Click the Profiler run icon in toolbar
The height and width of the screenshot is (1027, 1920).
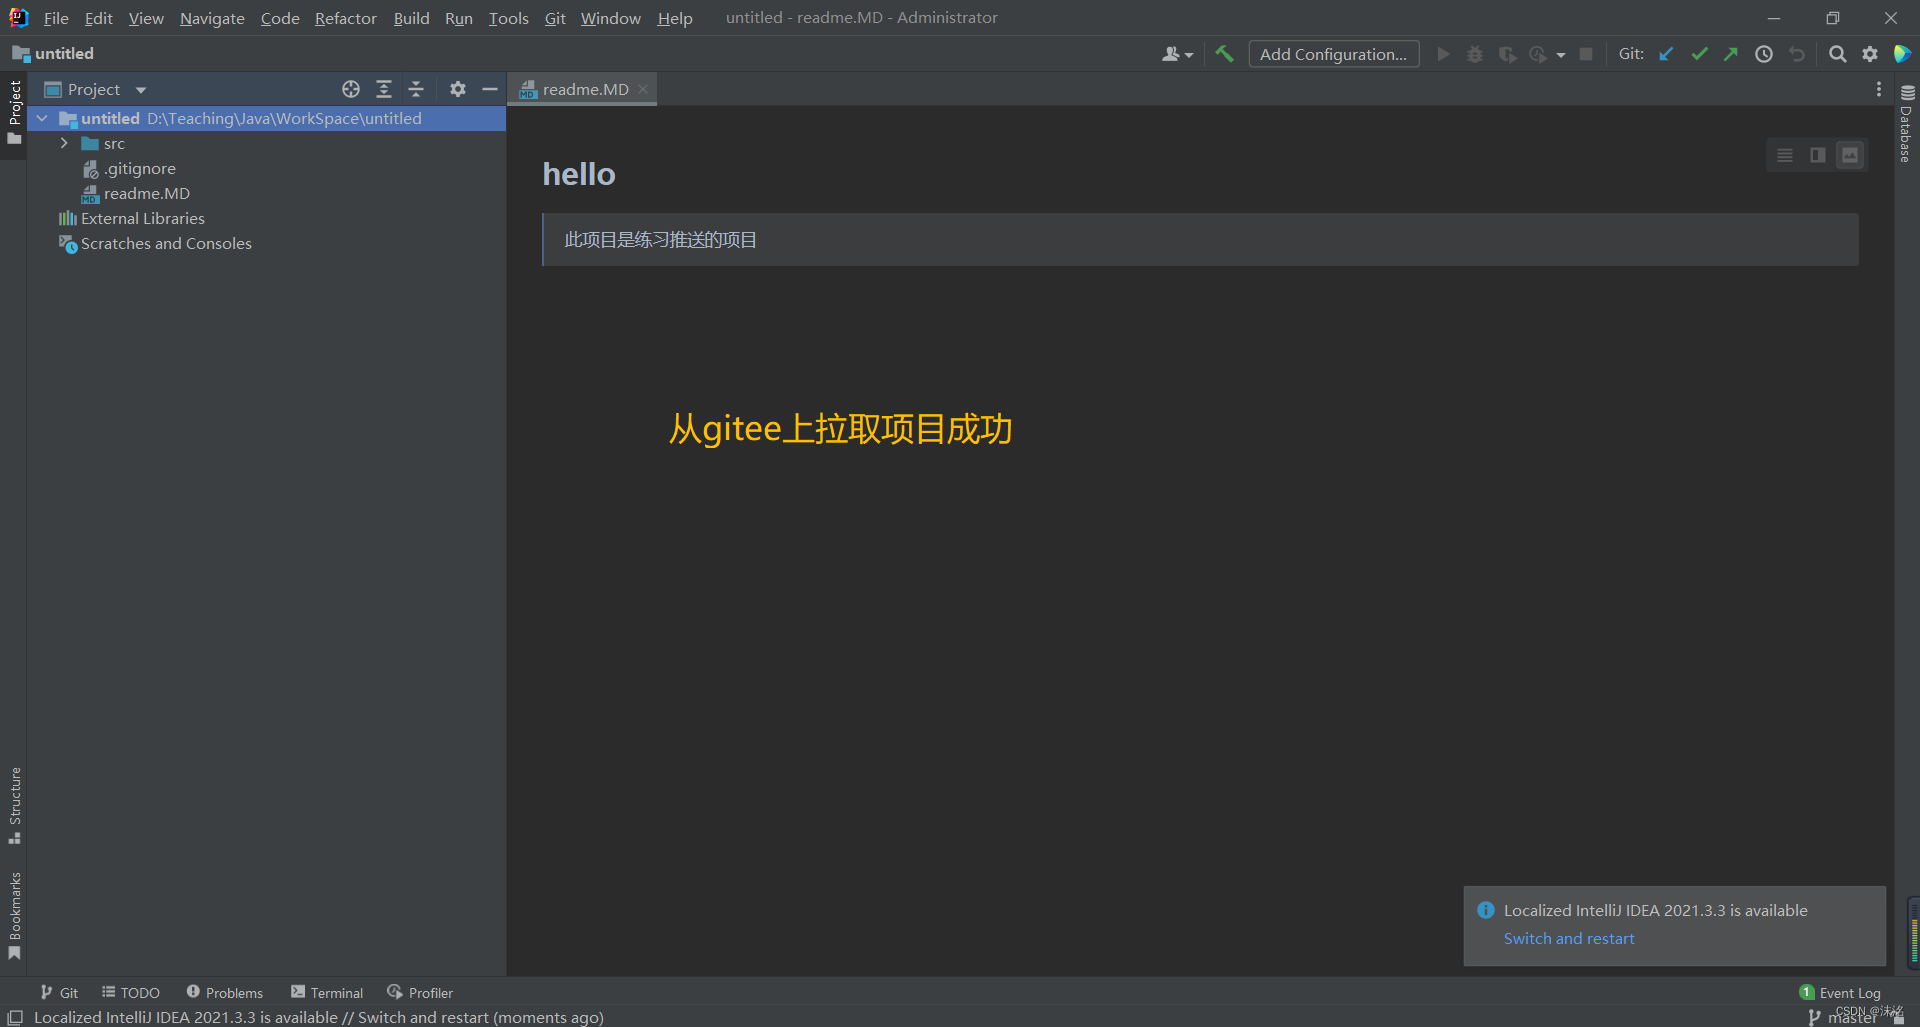(x=1539, y=54)
